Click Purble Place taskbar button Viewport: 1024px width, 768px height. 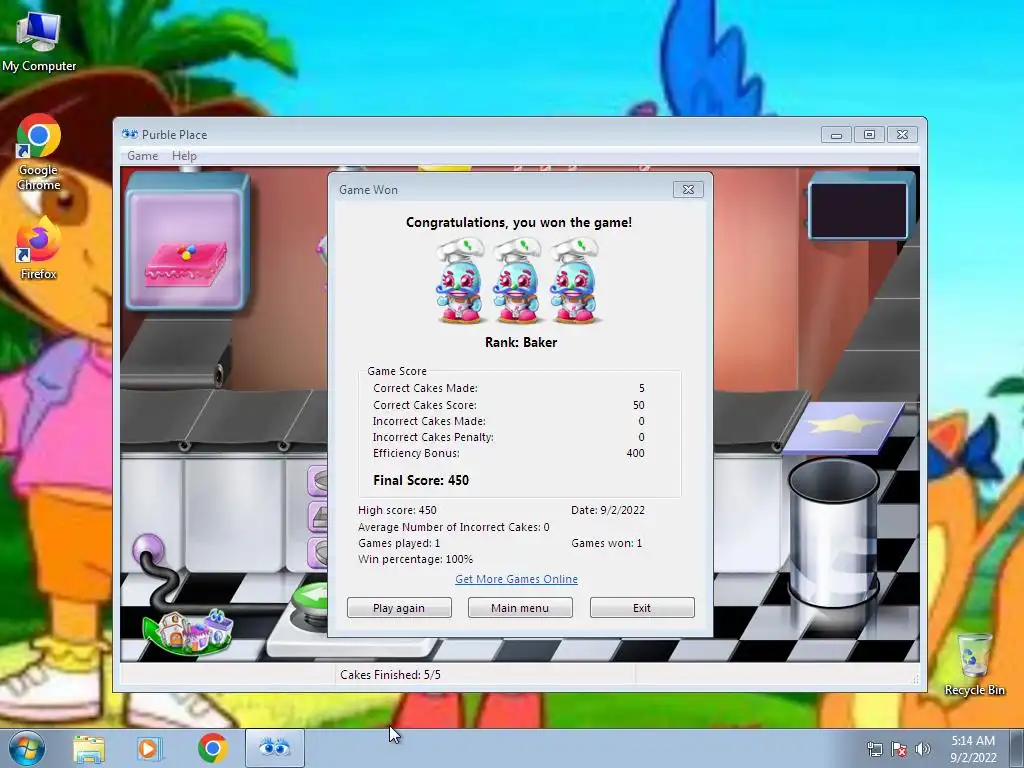pyautogui.click(x=275, y=748)
